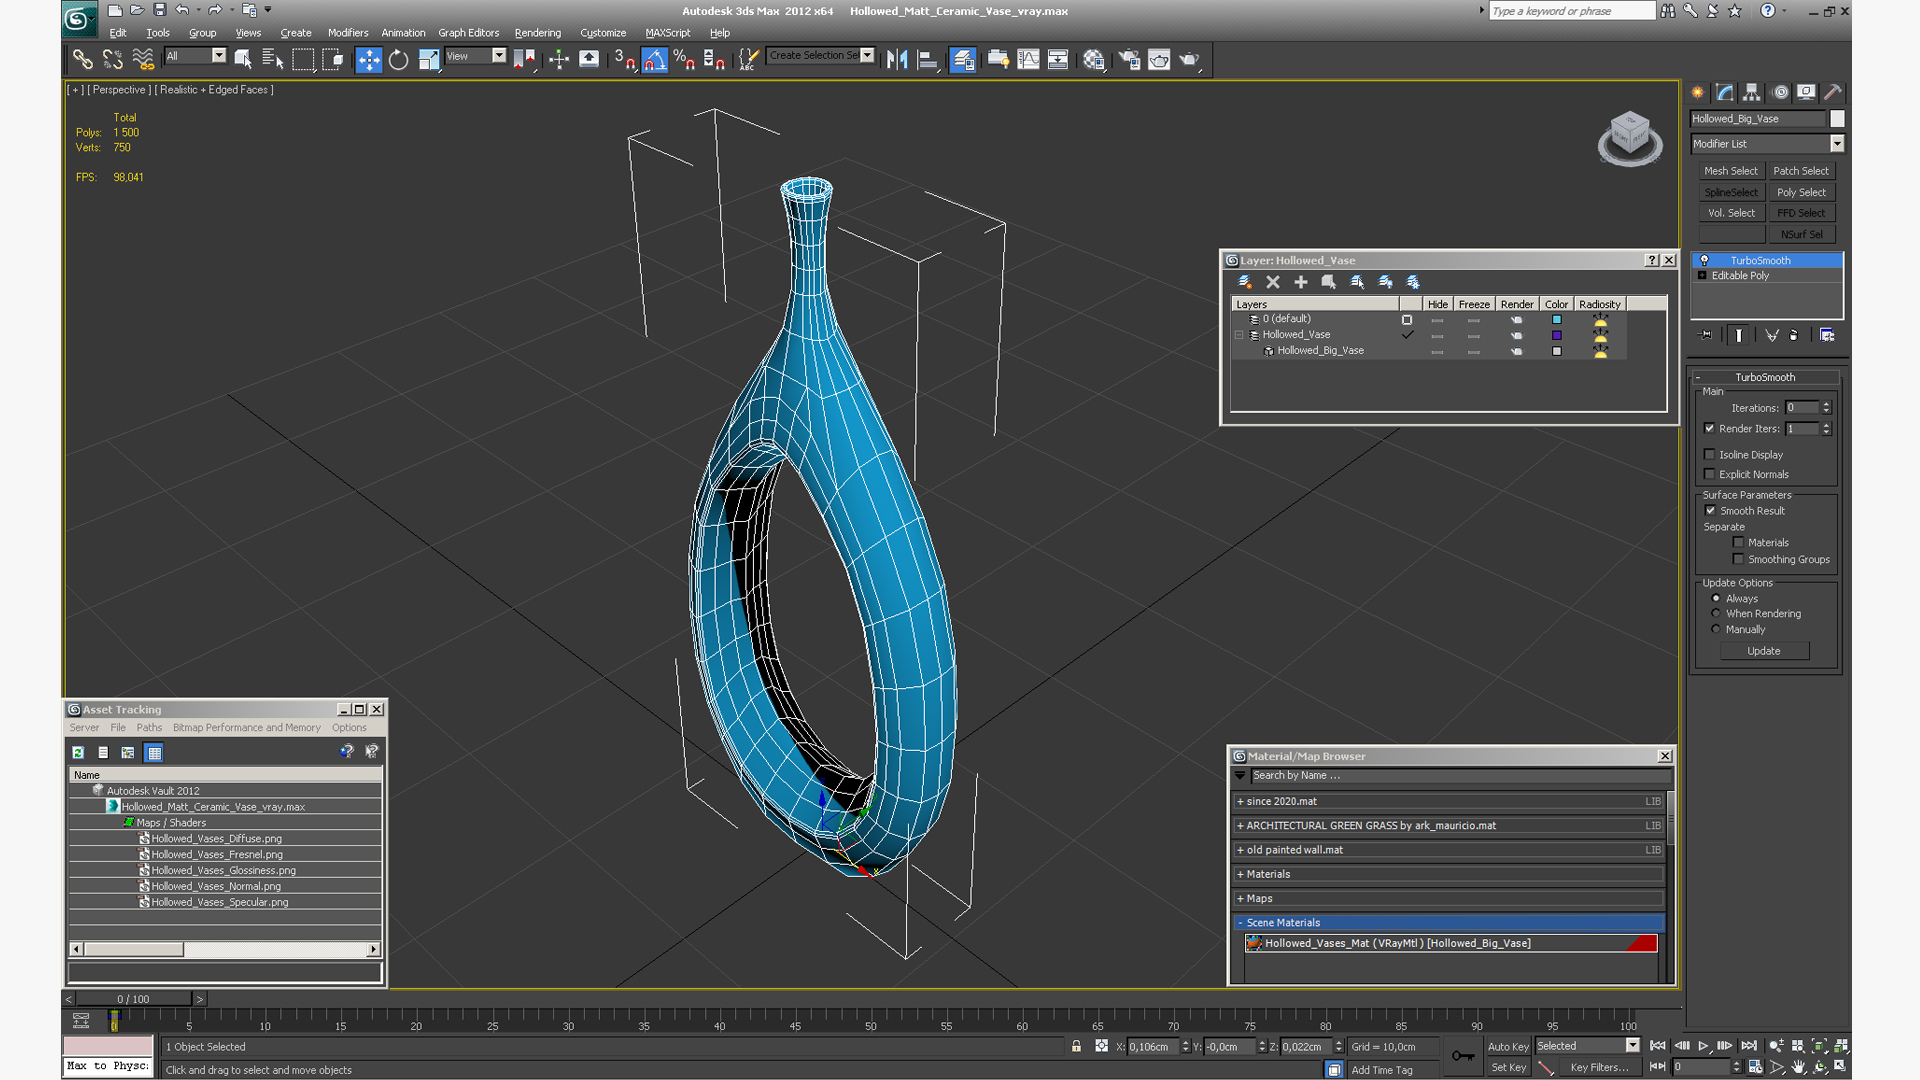Click Delete layer icon in Layer dialog
Image resolution: width=1920 pixels, height=1080 pixels.
(x=1273, y=282)
